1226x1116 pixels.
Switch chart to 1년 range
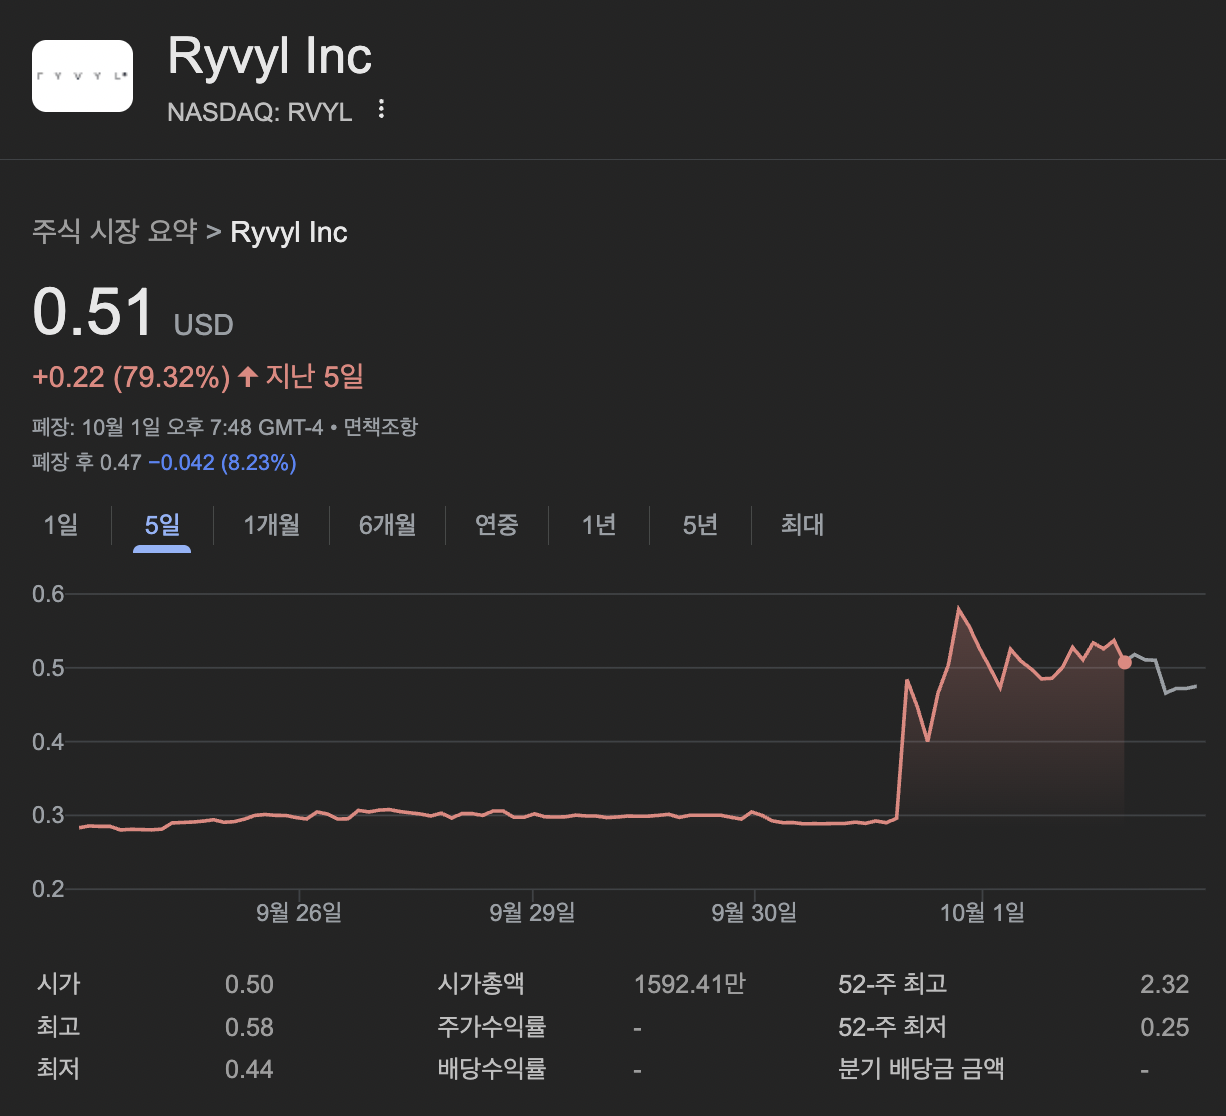[599, 525]
